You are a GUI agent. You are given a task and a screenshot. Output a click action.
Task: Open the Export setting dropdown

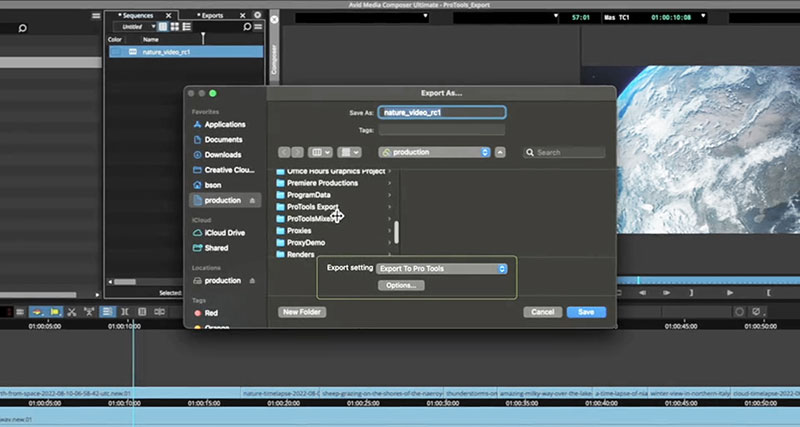pos(441,269)
